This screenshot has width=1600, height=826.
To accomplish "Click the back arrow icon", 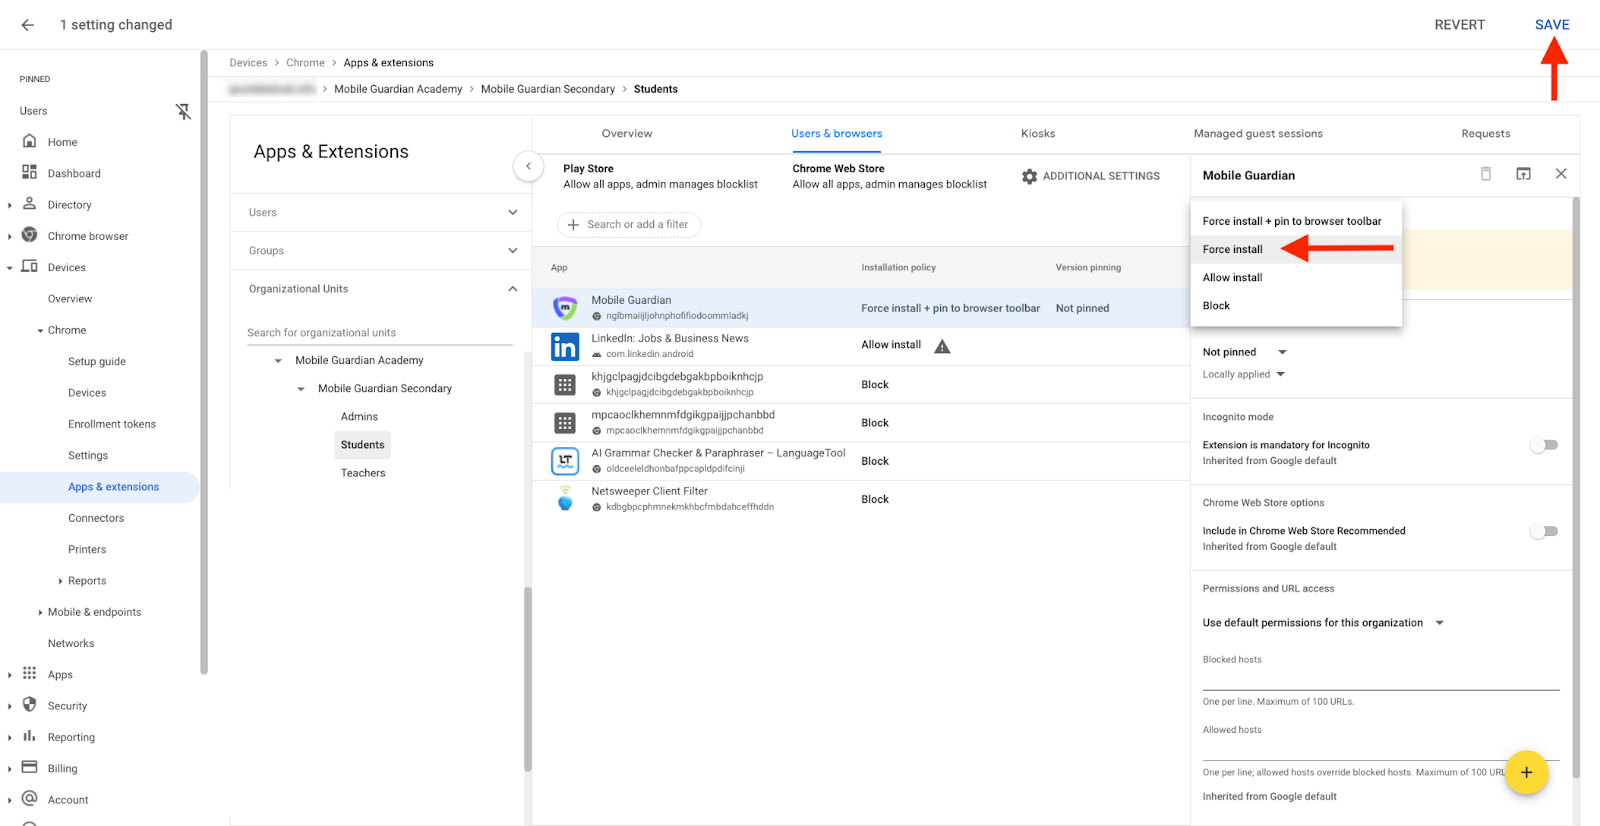I will (x=27, y=25).
